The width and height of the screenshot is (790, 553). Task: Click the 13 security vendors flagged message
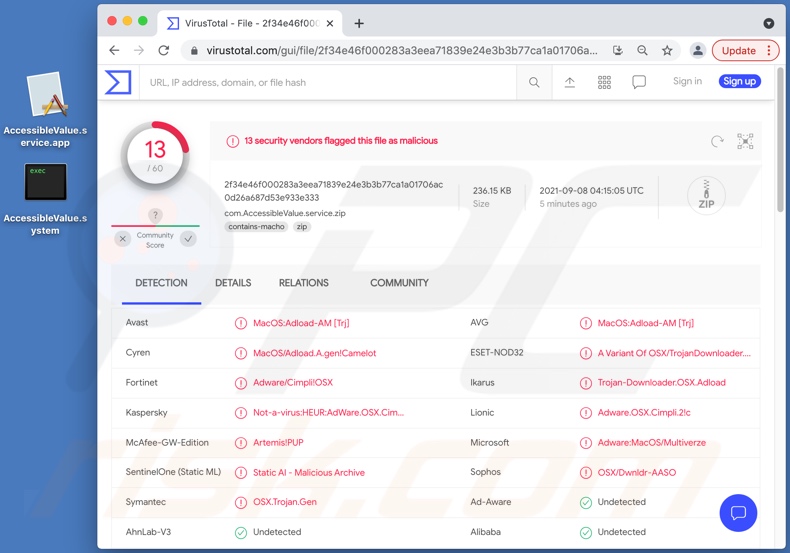[x=341, y=141]
